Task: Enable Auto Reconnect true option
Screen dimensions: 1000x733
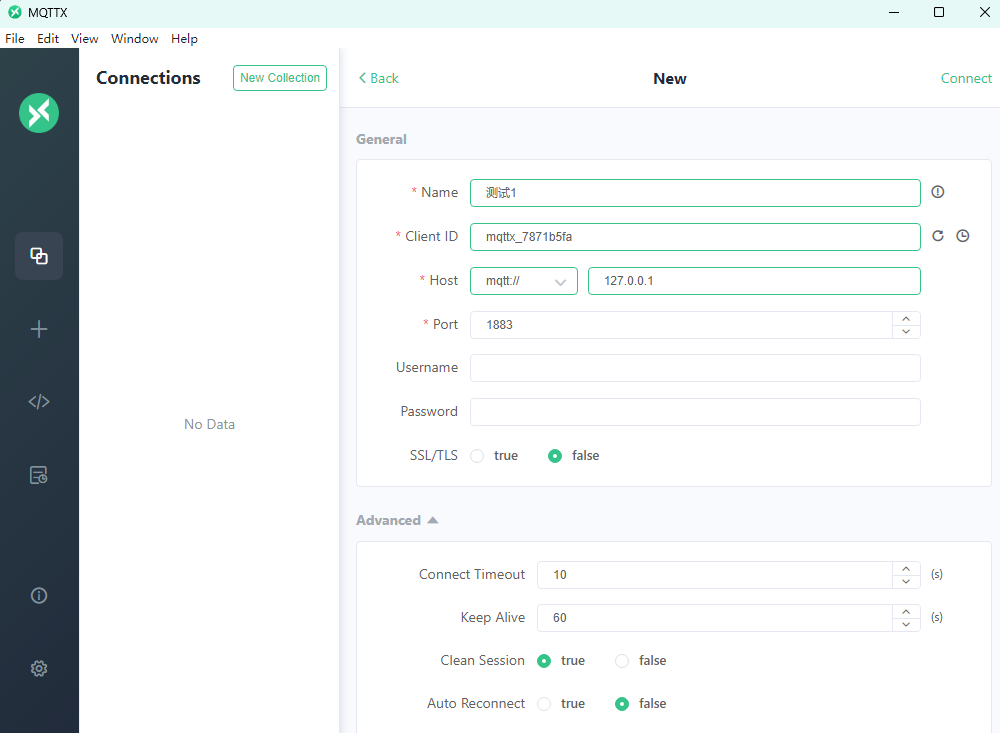Action: [x=544, y=704]
